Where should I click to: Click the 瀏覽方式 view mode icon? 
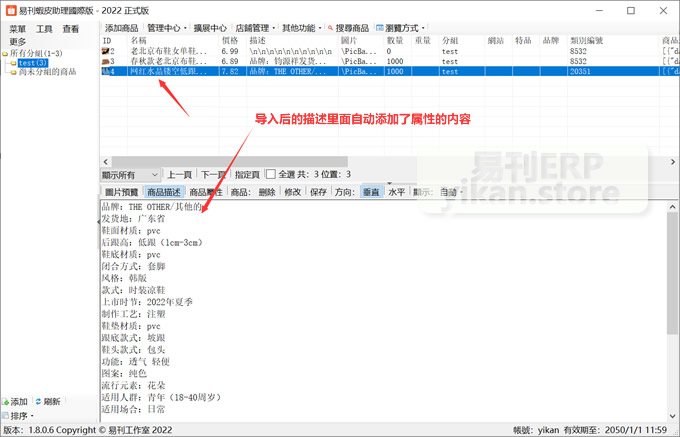(x=379, y=28)
